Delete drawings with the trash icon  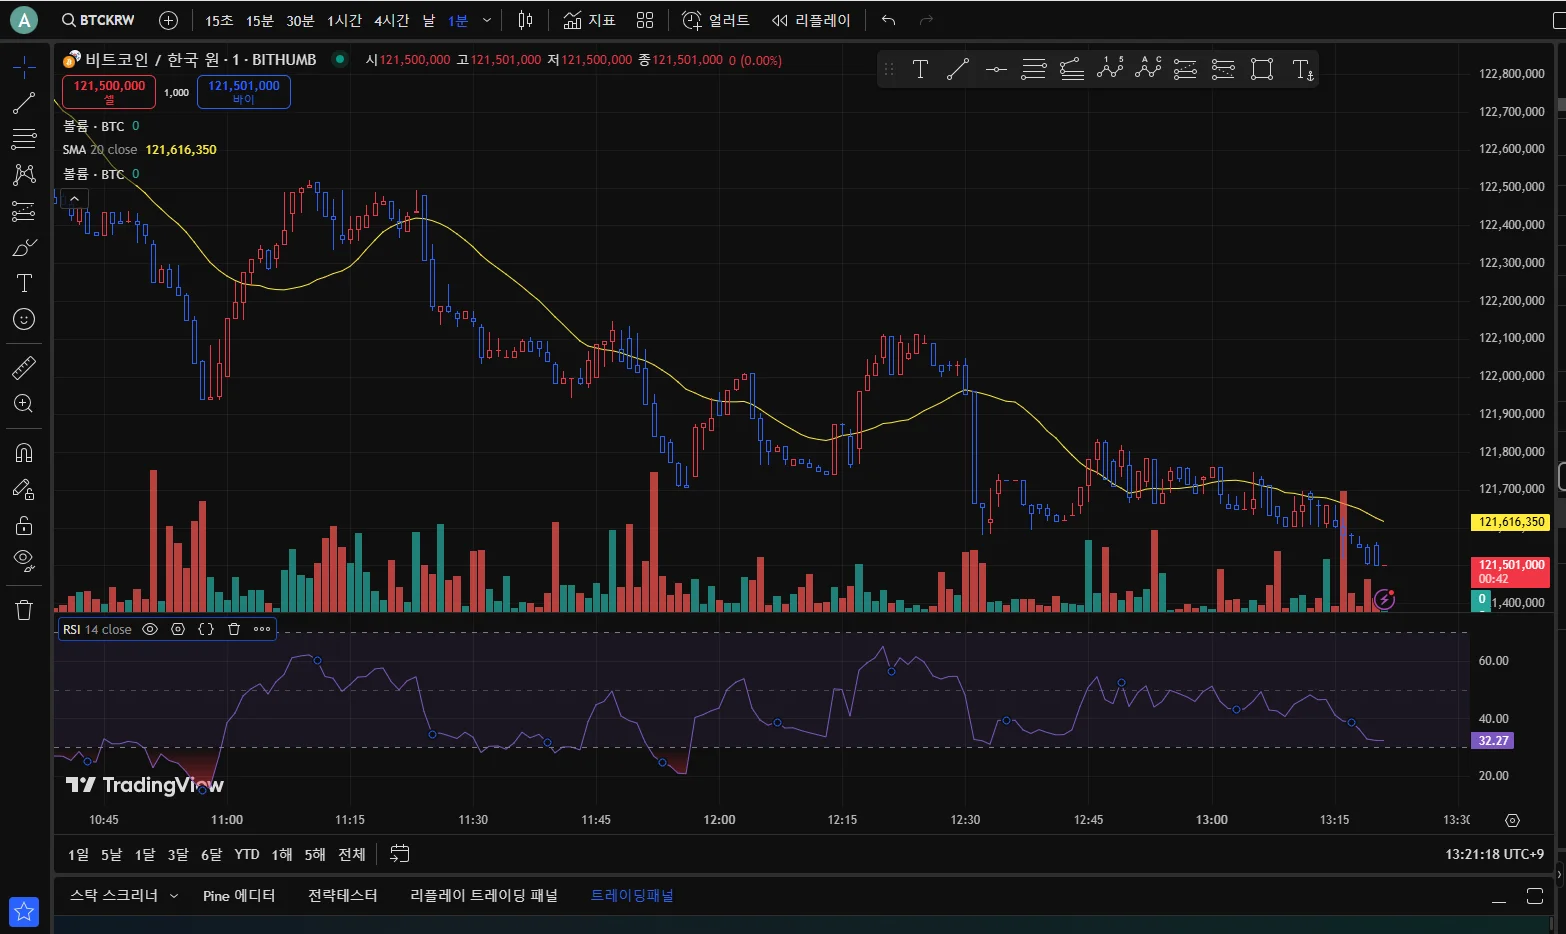[24, 610]
